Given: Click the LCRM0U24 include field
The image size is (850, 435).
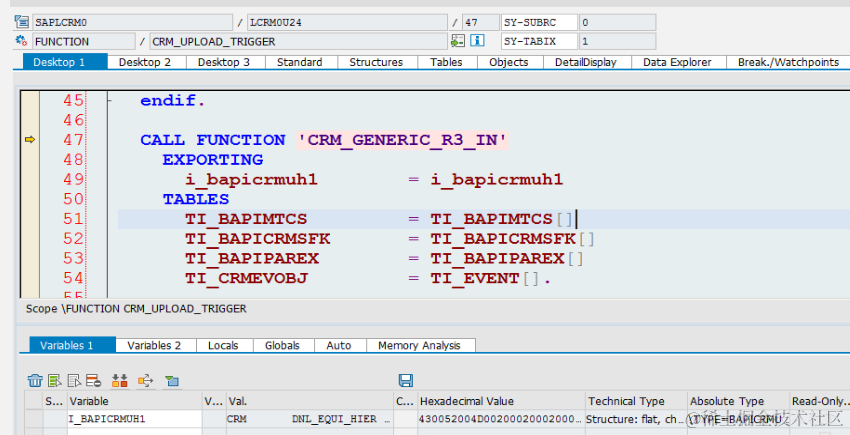Looking at the screenshot, I should [347, 22].
